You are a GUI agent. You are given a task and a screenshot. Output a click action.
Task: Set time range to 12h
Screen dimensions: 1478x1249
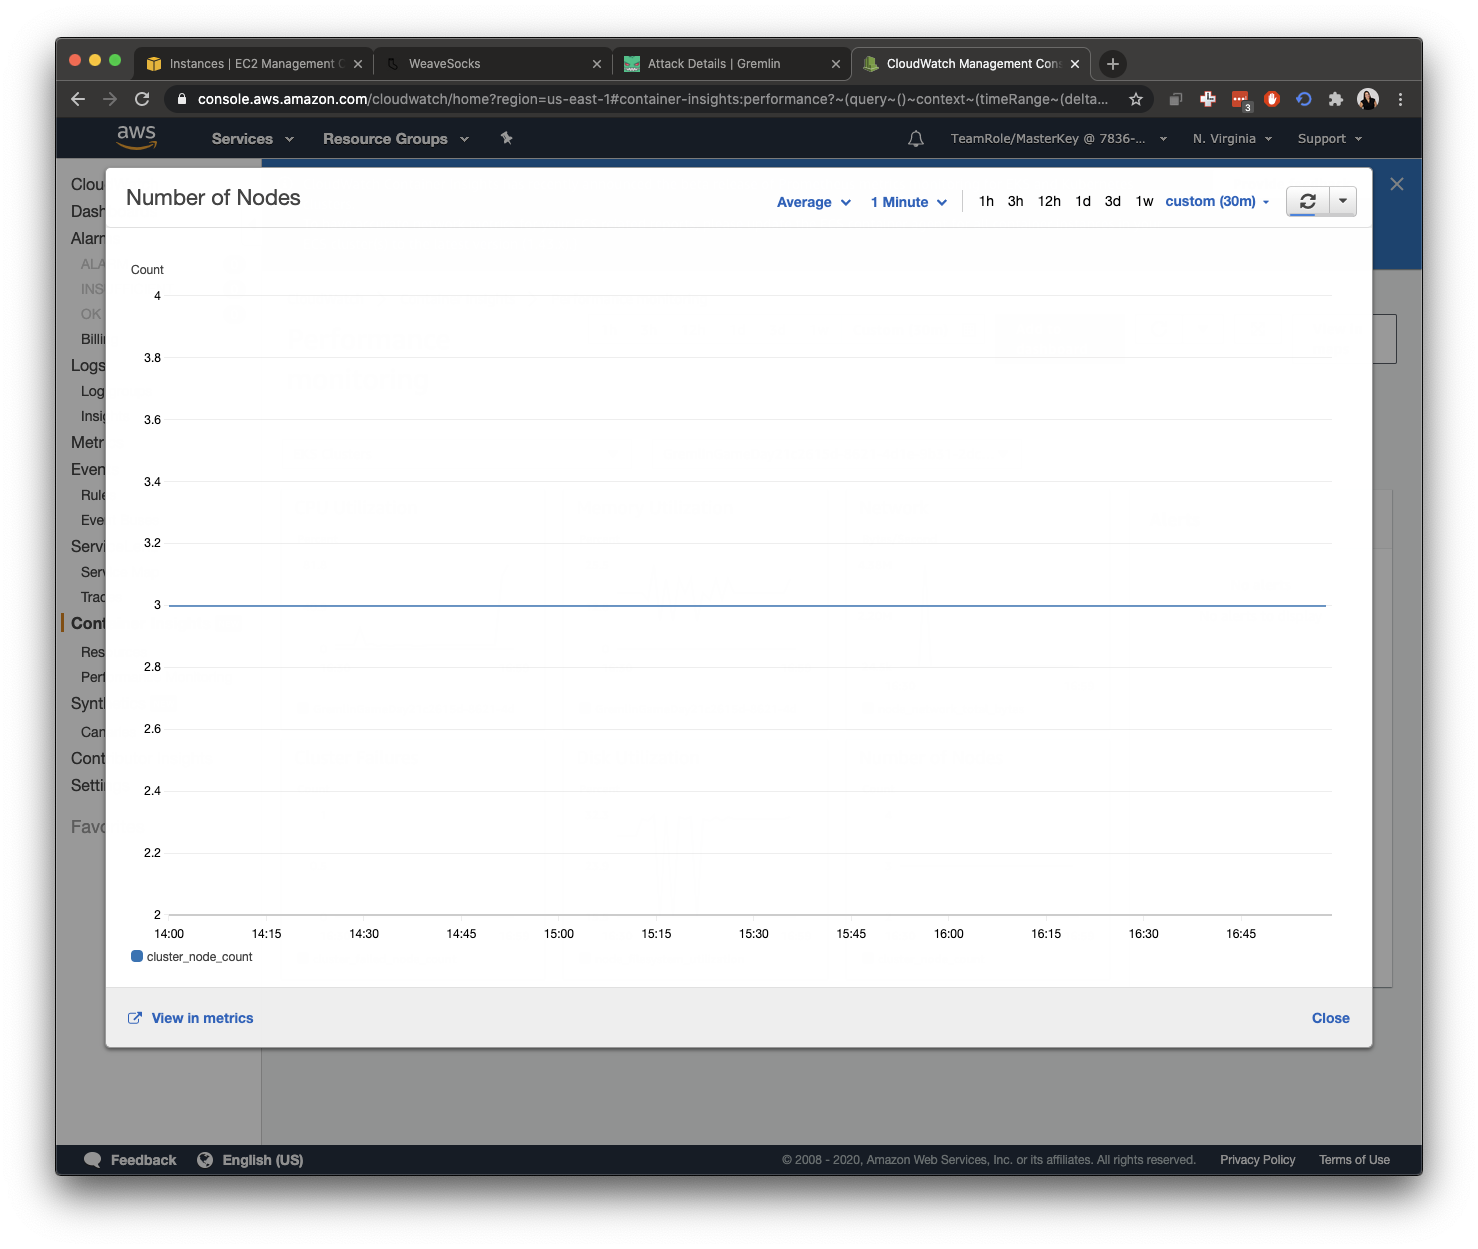(1049, 201)
